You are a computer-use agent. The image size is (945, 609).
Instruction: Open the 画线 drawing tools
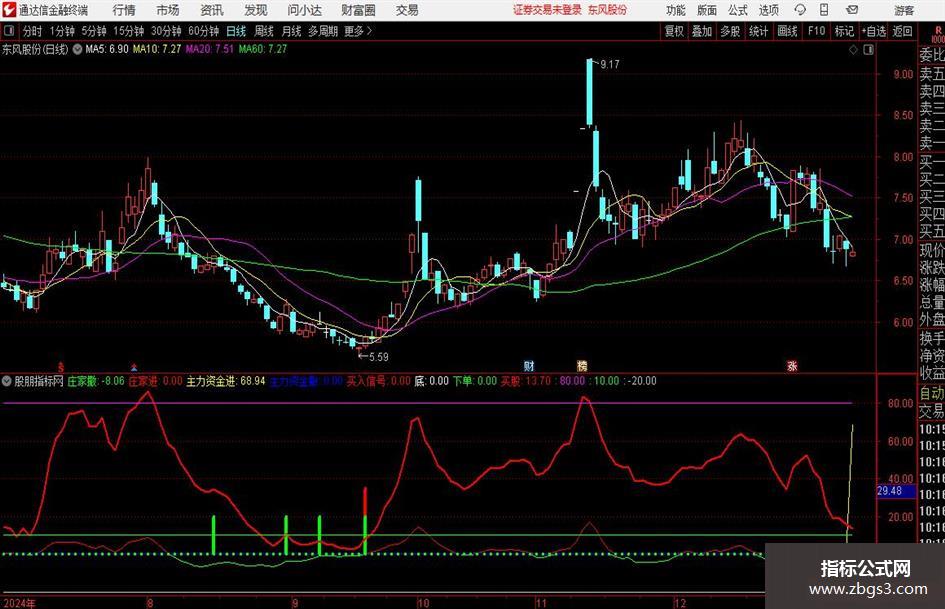787,31
